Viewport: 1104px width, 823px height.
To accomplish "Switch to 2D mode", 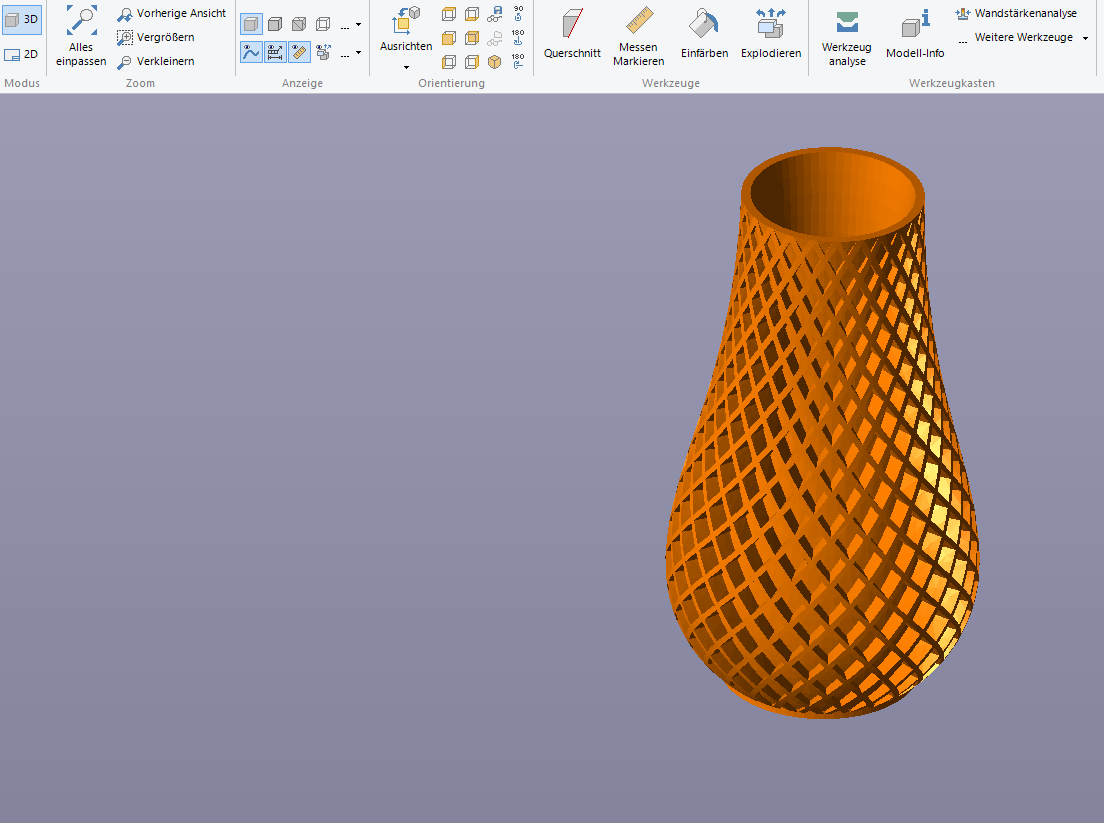I will click(21, 54).
